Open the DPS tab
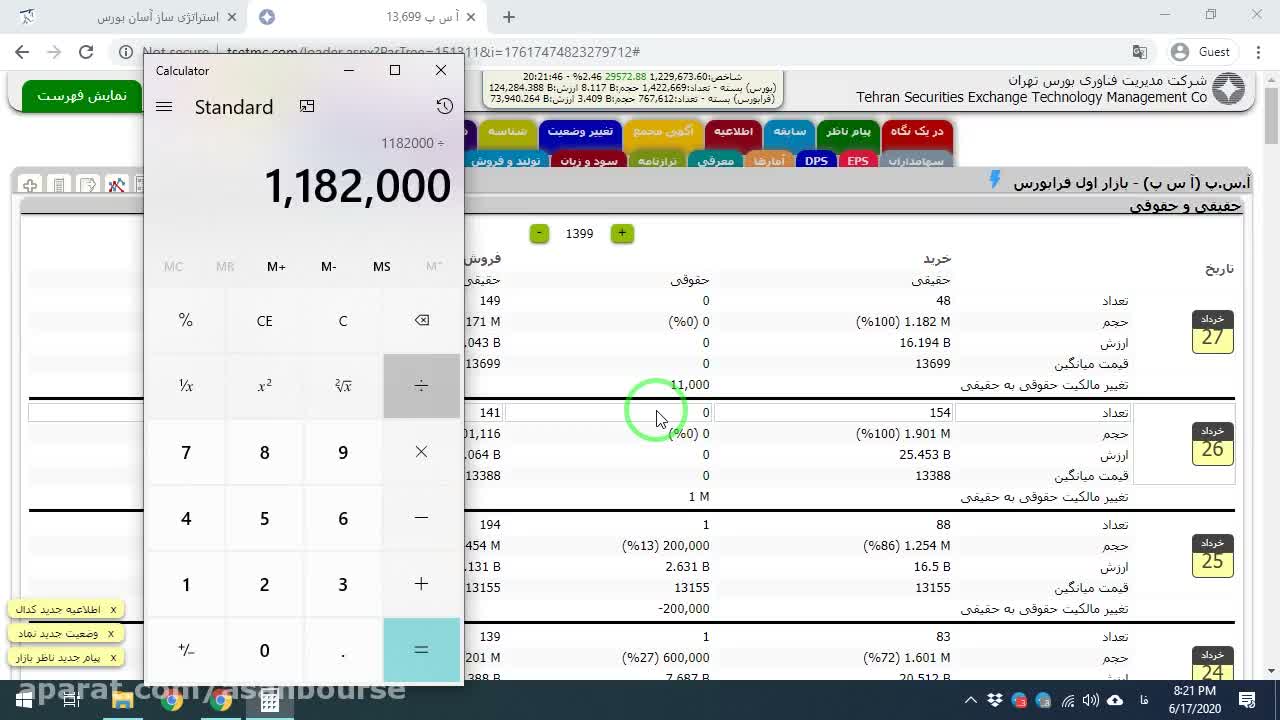1280x720 pixels. click(x=816, y=160)
